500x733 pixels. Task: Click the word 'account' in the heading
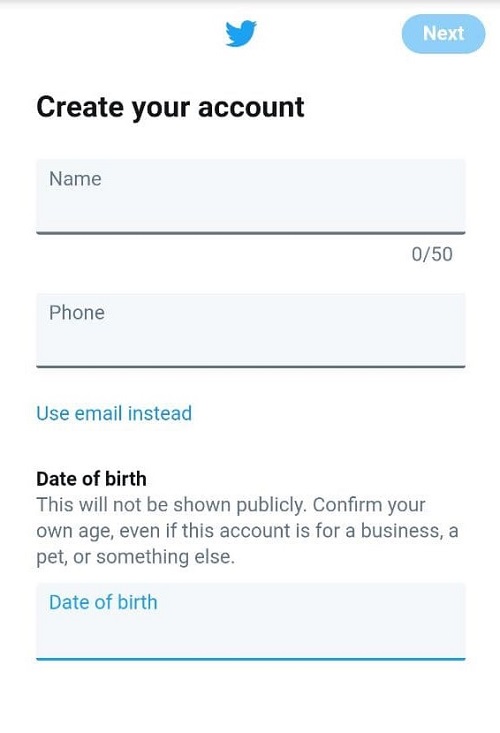(251, 107)
